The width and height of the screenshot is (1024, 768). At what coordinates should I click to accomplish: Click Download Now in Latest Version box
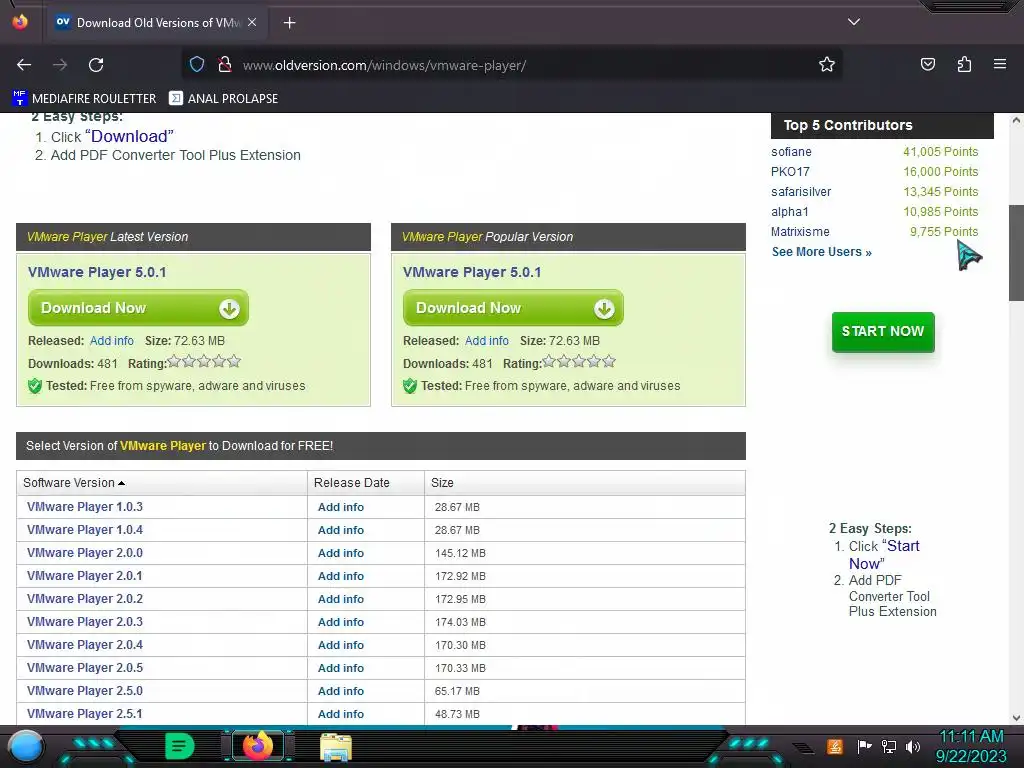point(138,308)
